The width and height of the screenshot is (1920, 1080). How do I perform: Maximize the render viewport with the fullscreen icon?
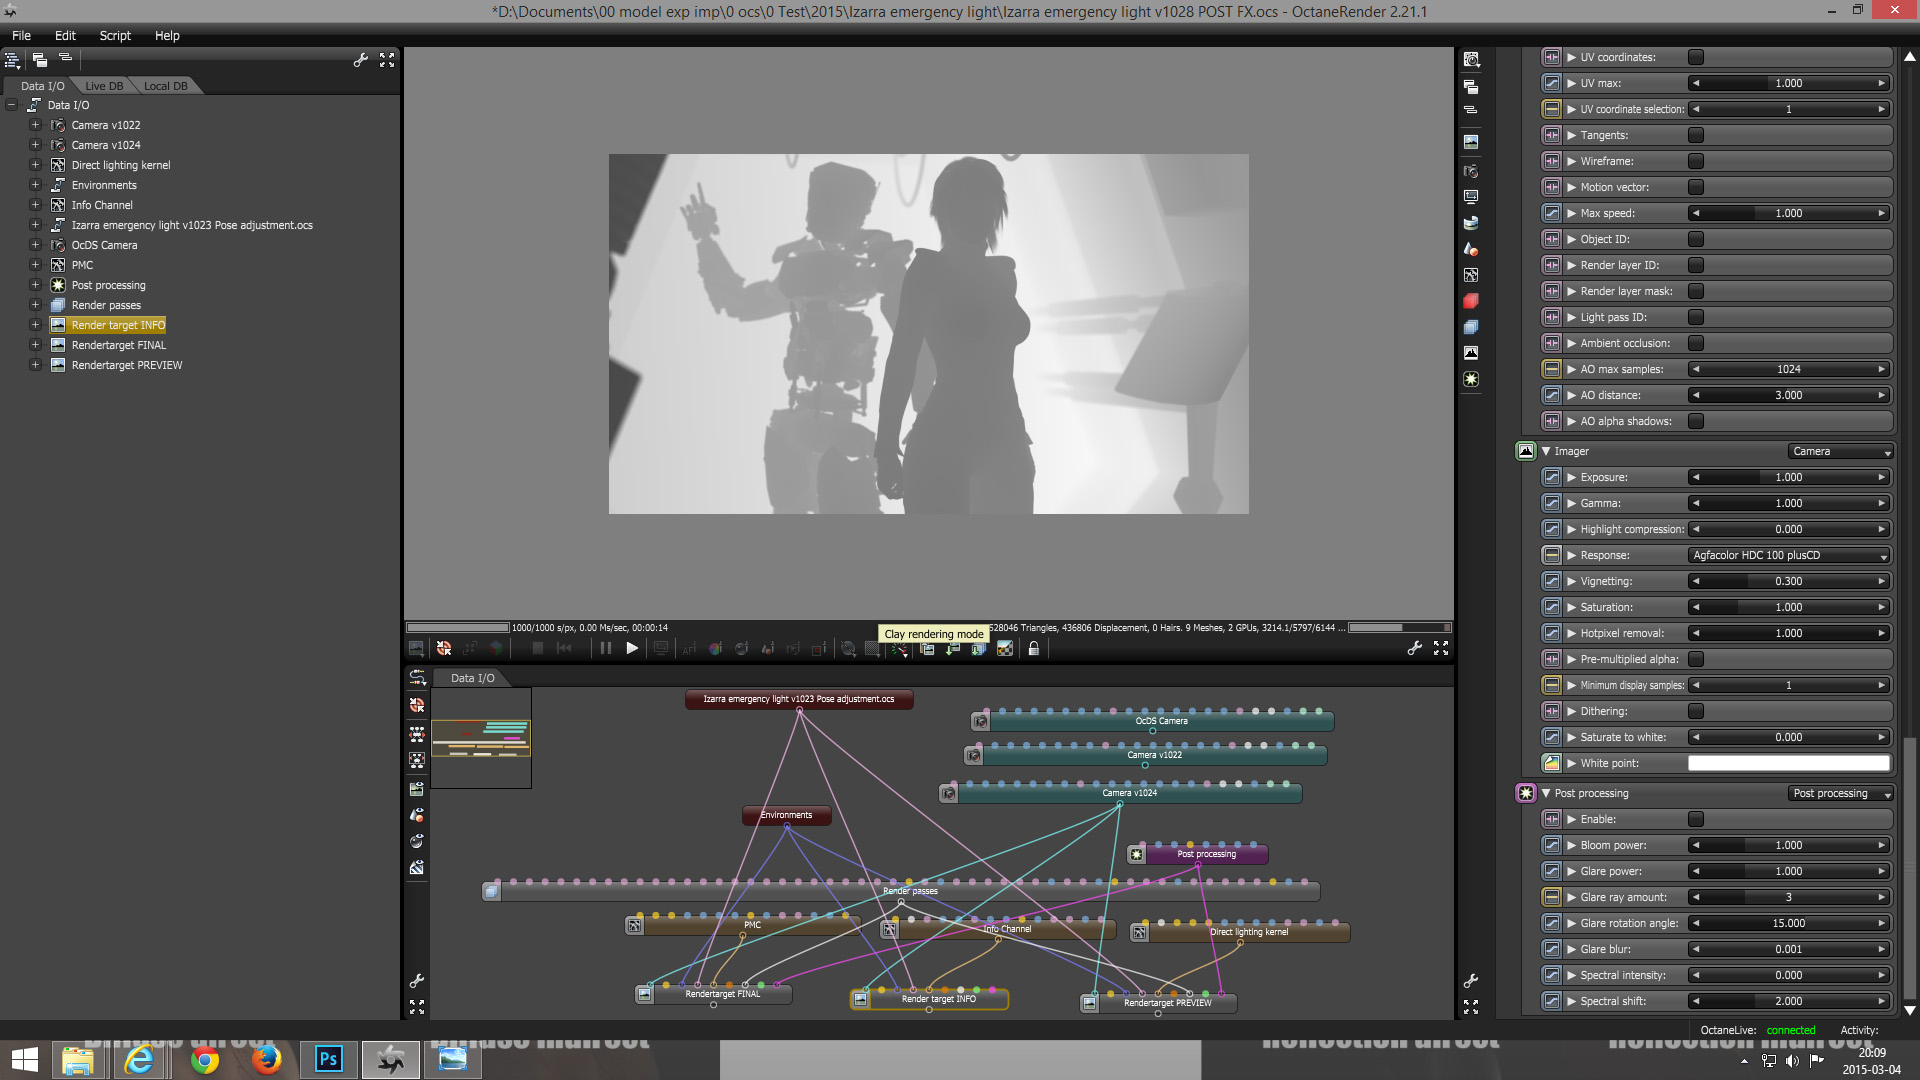click(x=1441, y=649)
